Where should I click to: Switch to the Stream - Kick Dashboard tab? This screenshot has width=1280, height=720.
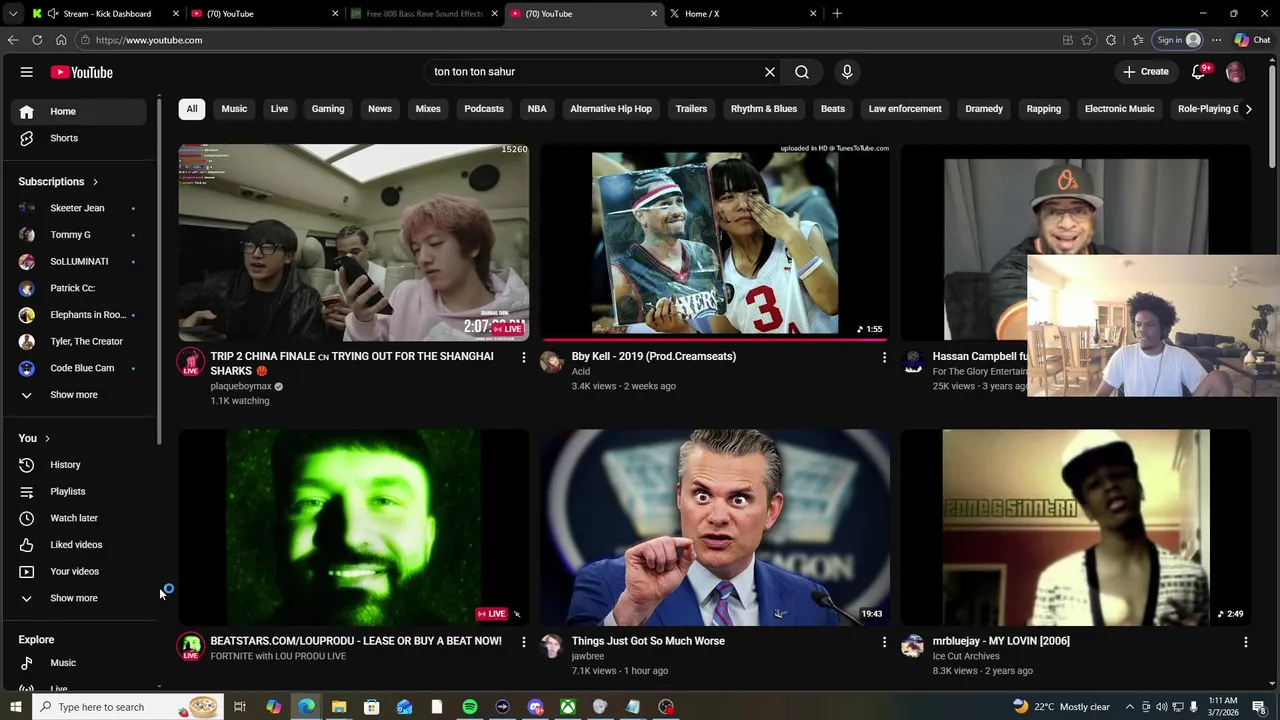(x=107, y=14)
